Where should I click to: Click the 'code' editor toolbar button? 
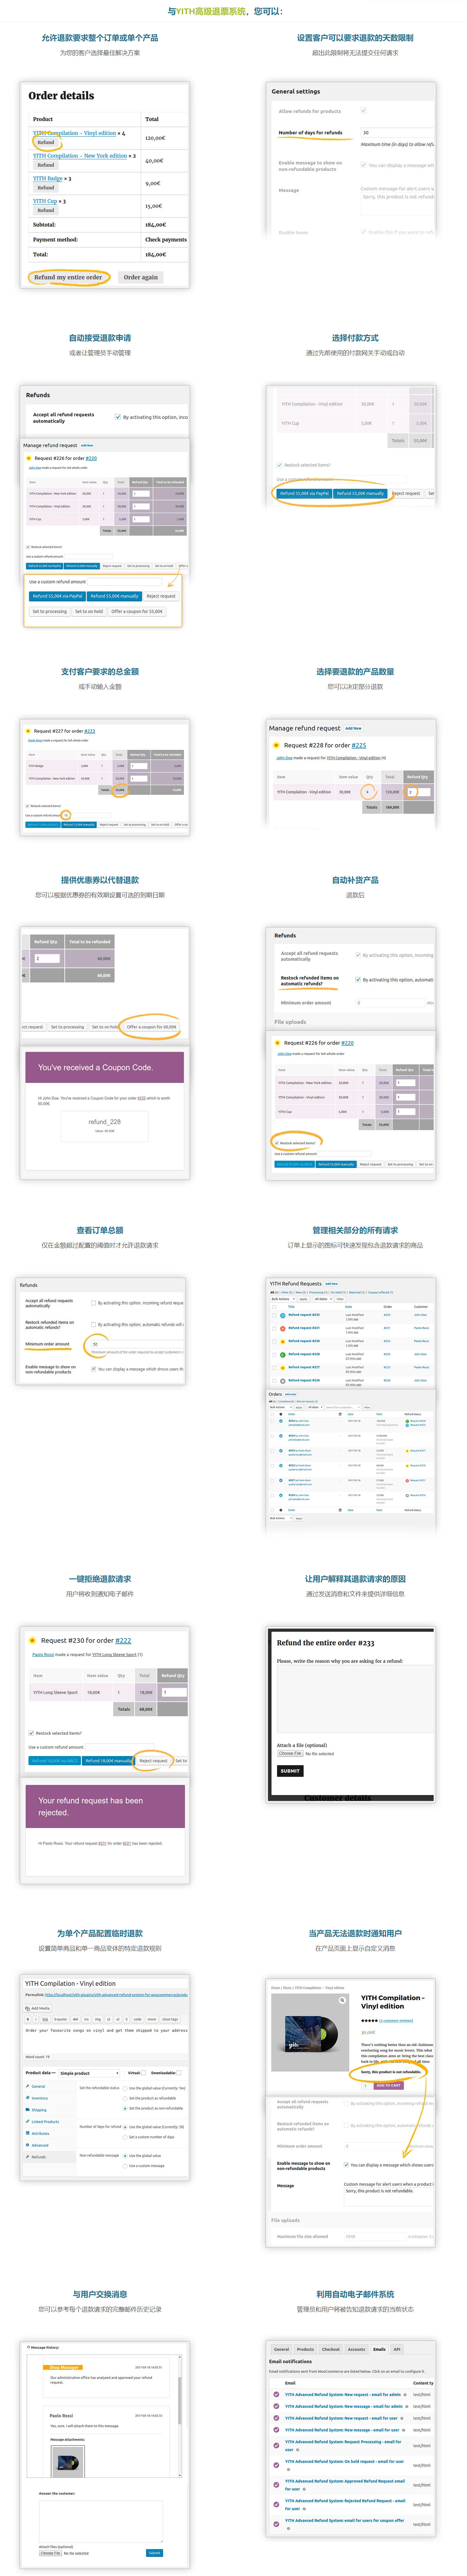pyautogui.click(x=138, y=2019)
